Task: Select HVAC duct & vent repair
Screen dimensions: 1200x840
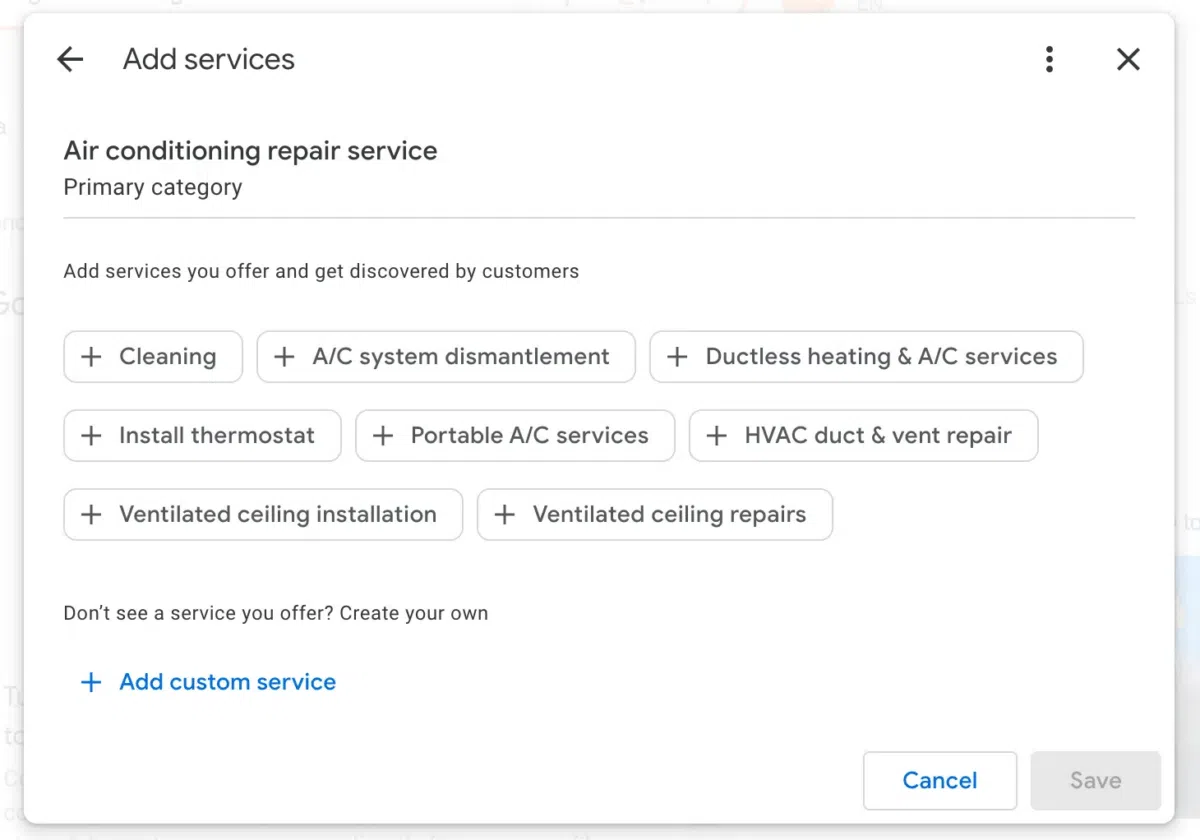Action: [x=863, y=435]
